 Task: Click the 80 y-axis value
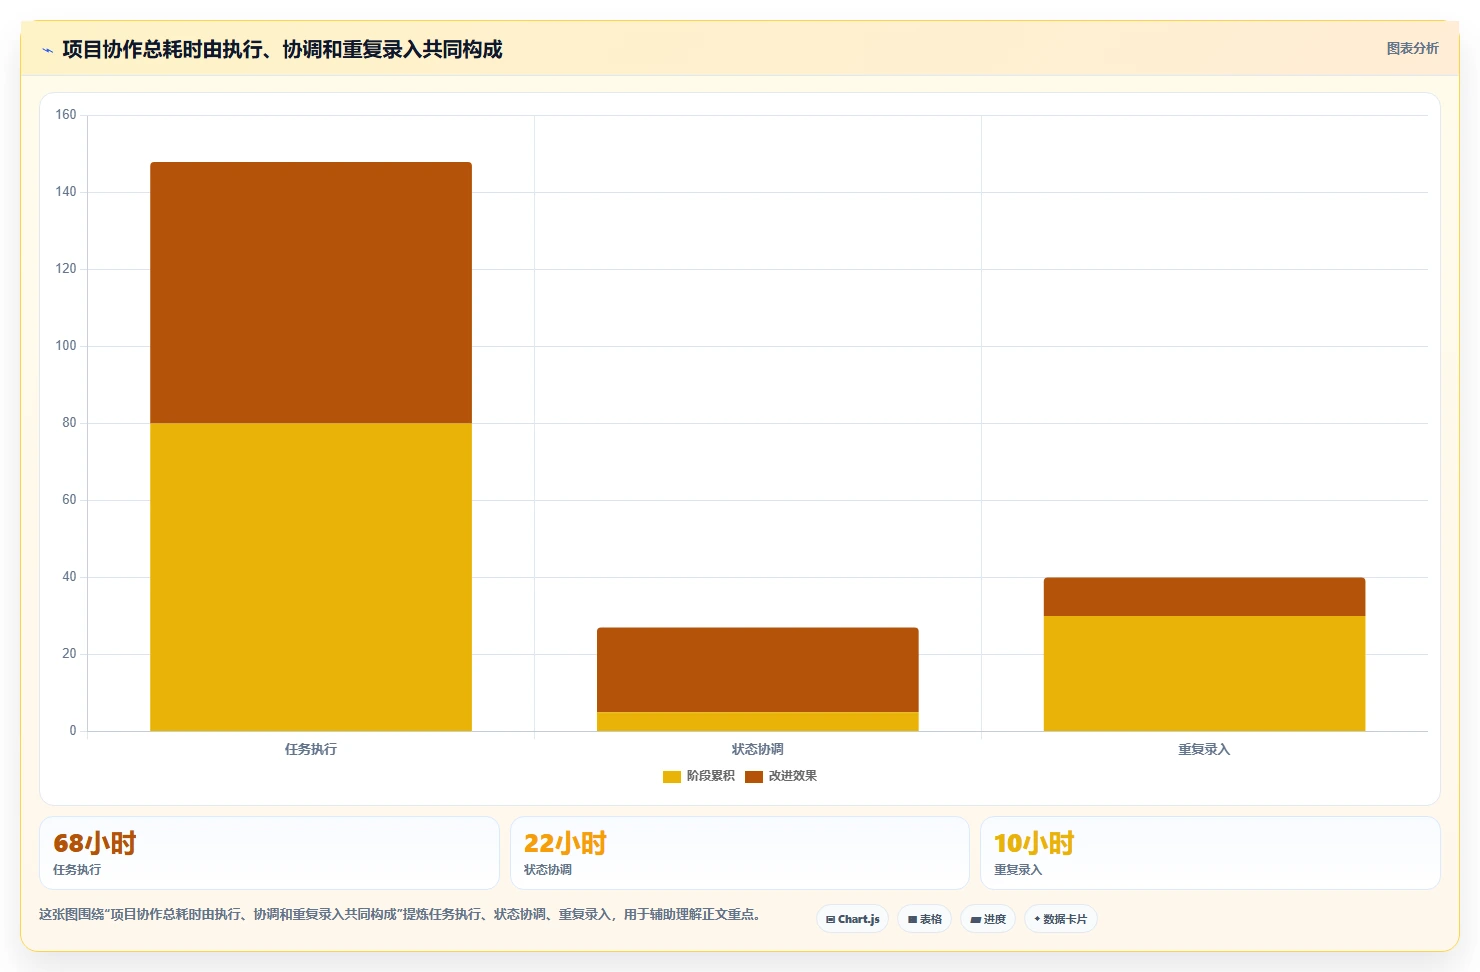coord(69,423)
